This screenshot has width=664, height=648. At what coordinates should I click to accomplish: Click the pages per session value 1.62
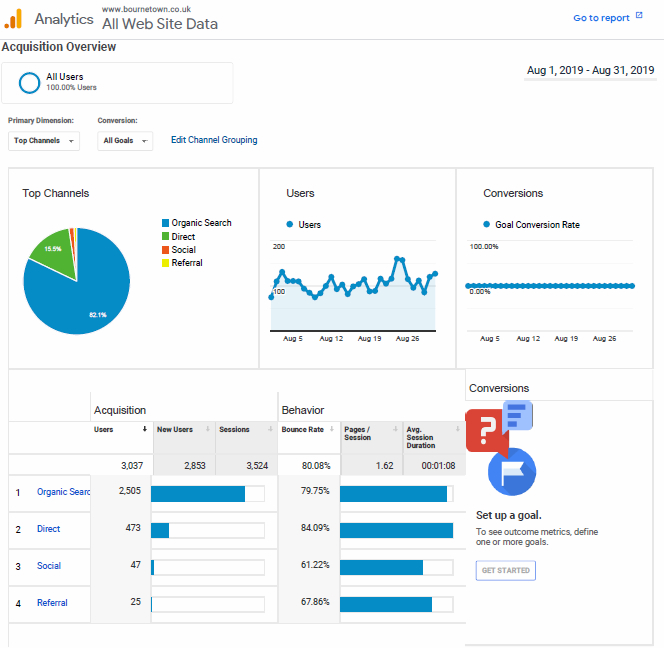point(385,466)
